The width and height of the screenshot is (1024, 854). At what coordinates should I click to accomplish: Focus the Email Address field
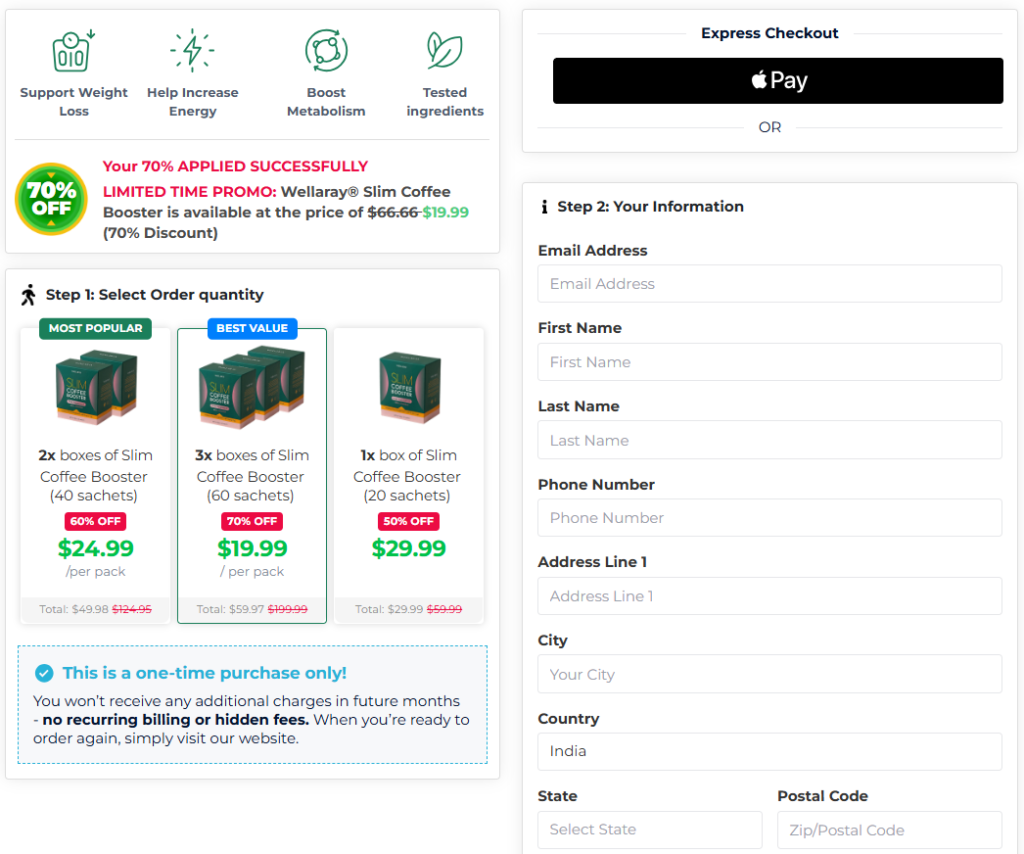point(769,284)
